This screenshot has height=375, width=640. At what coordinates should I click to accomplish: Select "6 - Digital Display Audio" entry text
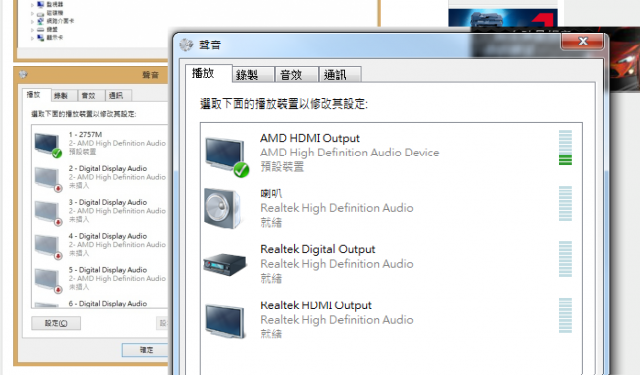[108, 304]
